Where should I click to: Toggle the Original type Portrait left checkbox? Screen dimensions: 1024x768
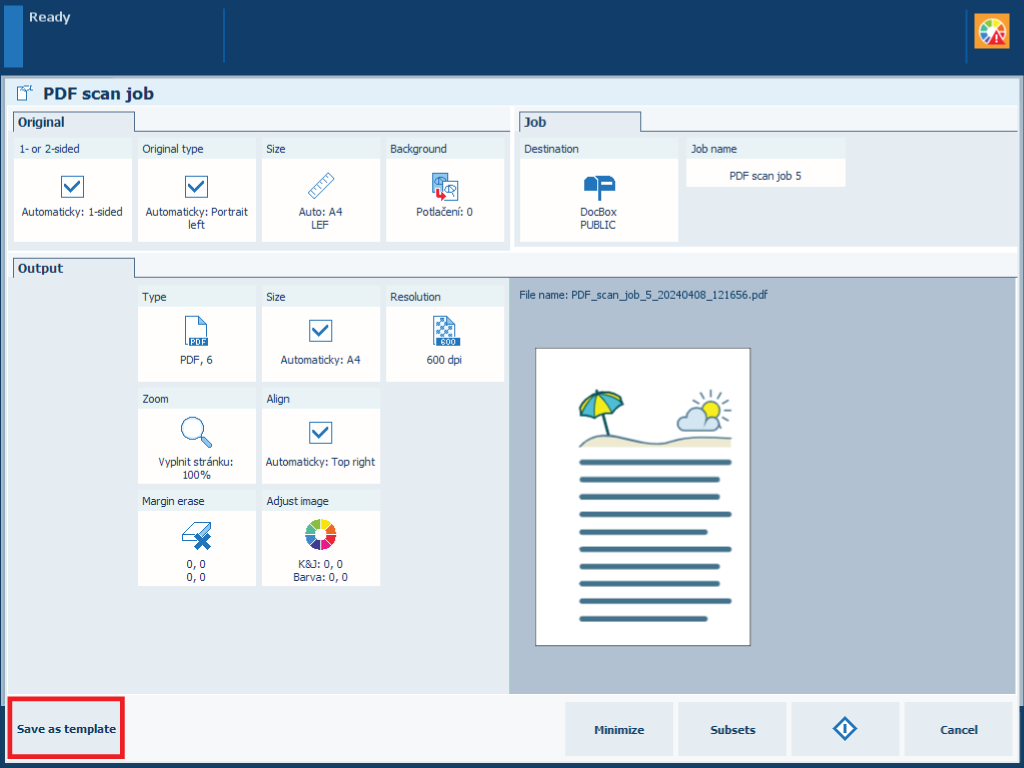coord(196,187)
